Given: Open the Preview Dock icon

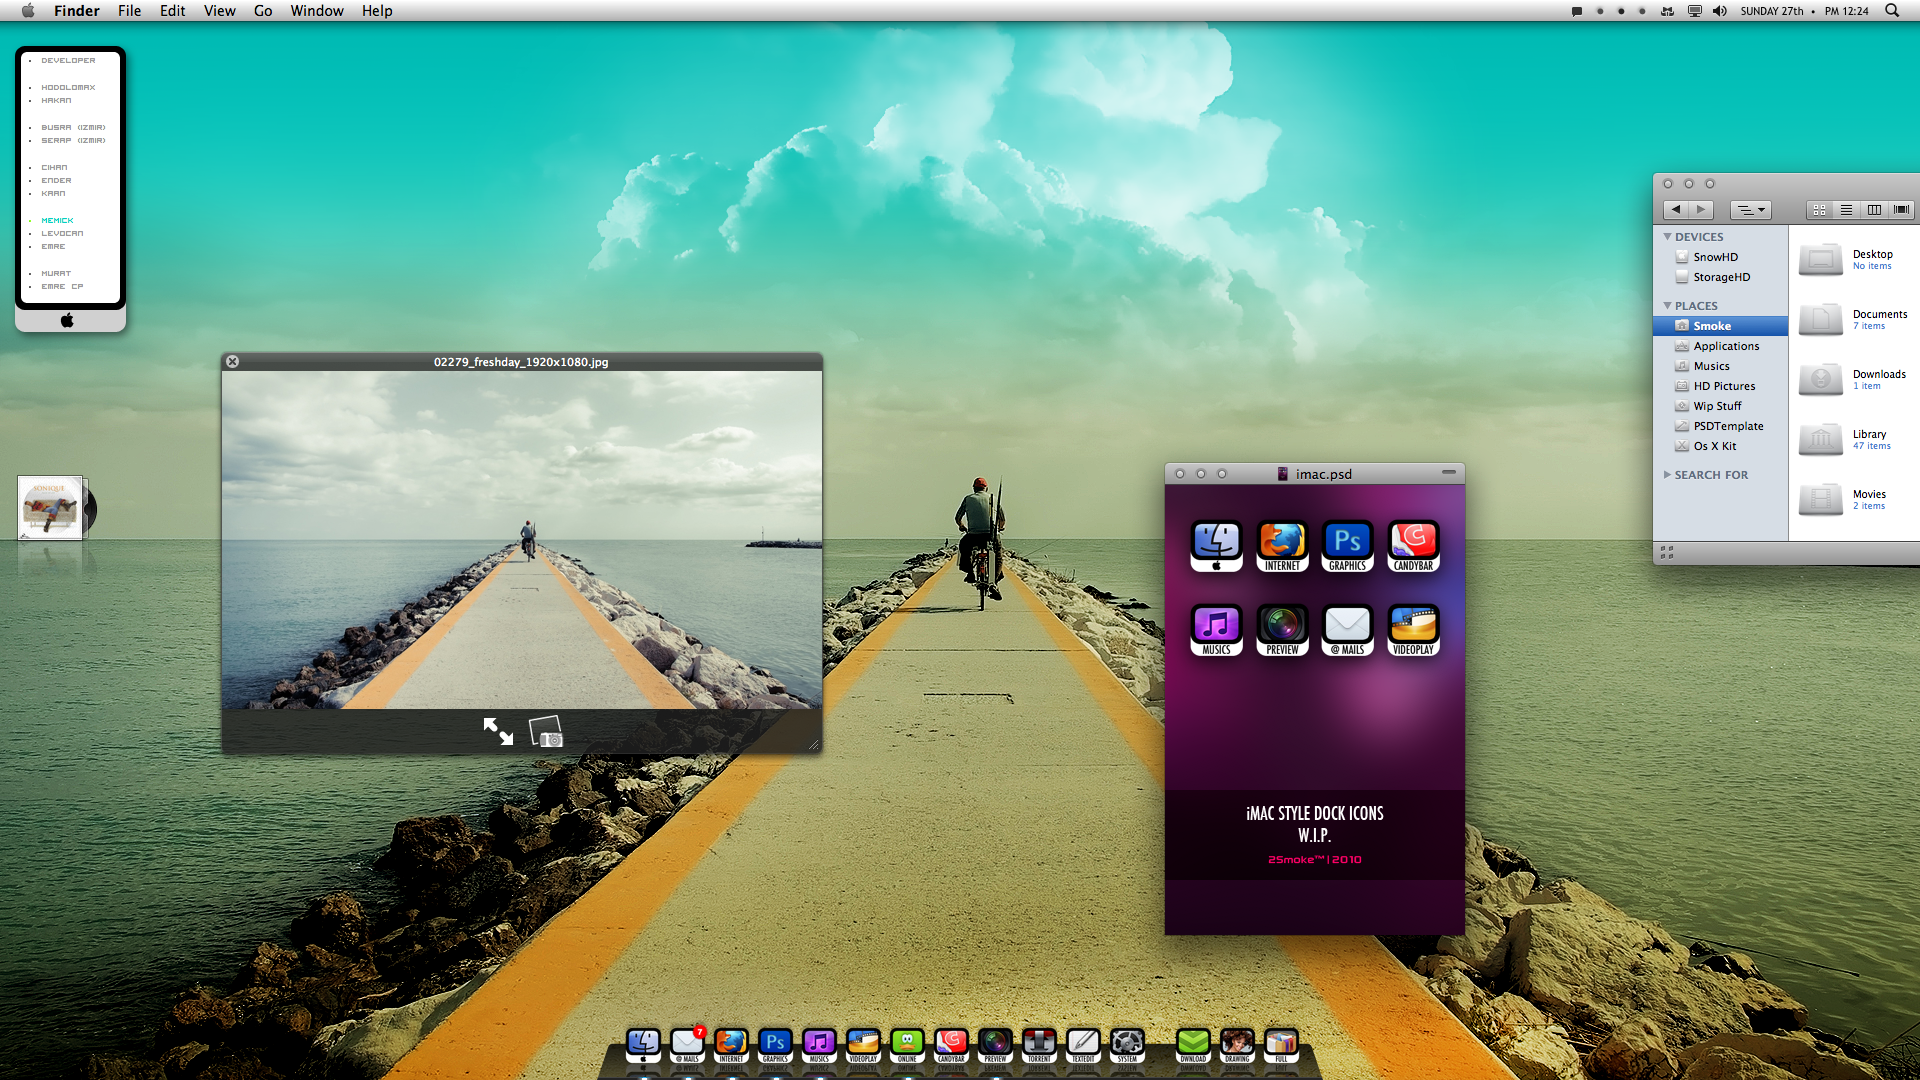Looking at the screenshot, I should [995, 1044].
